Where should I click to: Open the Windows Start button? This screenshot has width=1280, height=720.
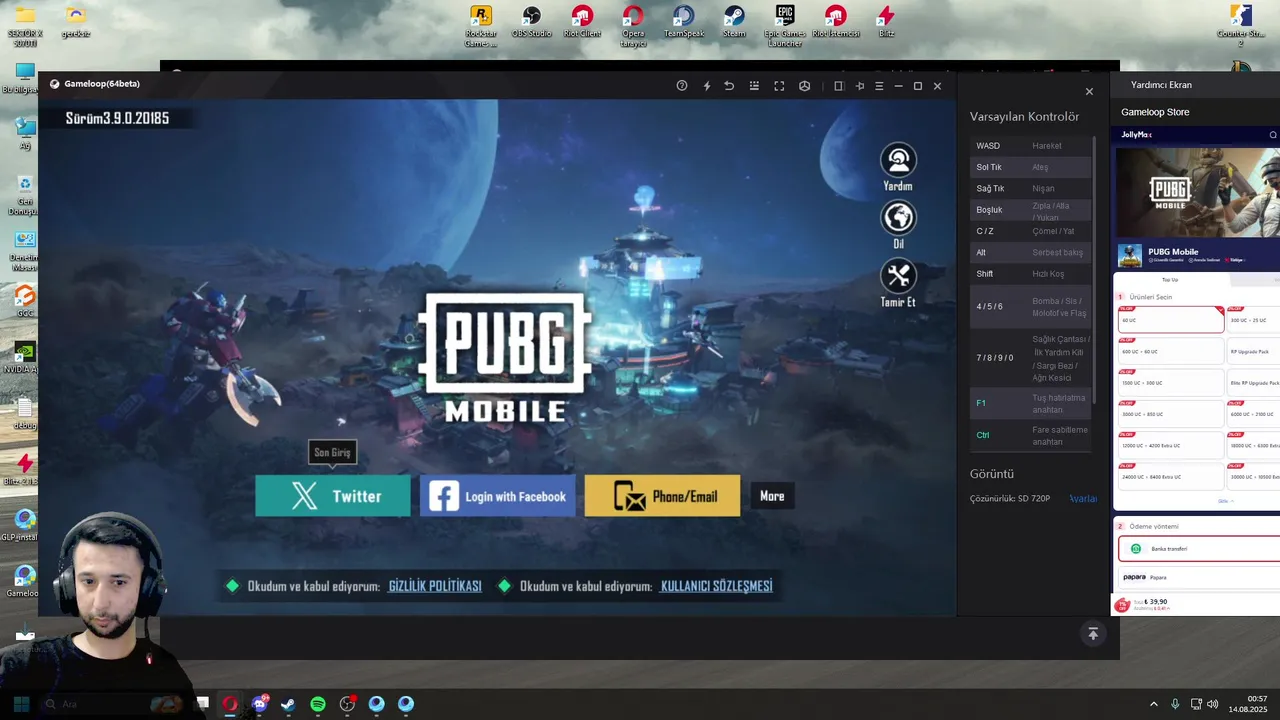click(x=21, y=704)
